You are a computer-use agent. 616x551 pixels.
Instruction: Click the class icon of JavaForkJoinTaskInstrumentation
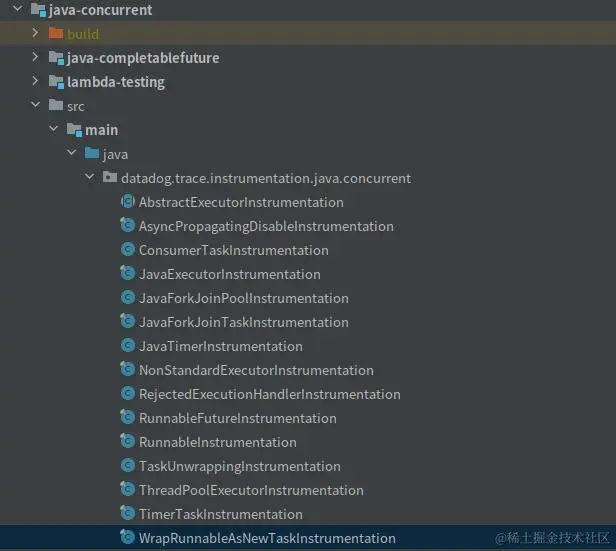(x=128, y=321)
